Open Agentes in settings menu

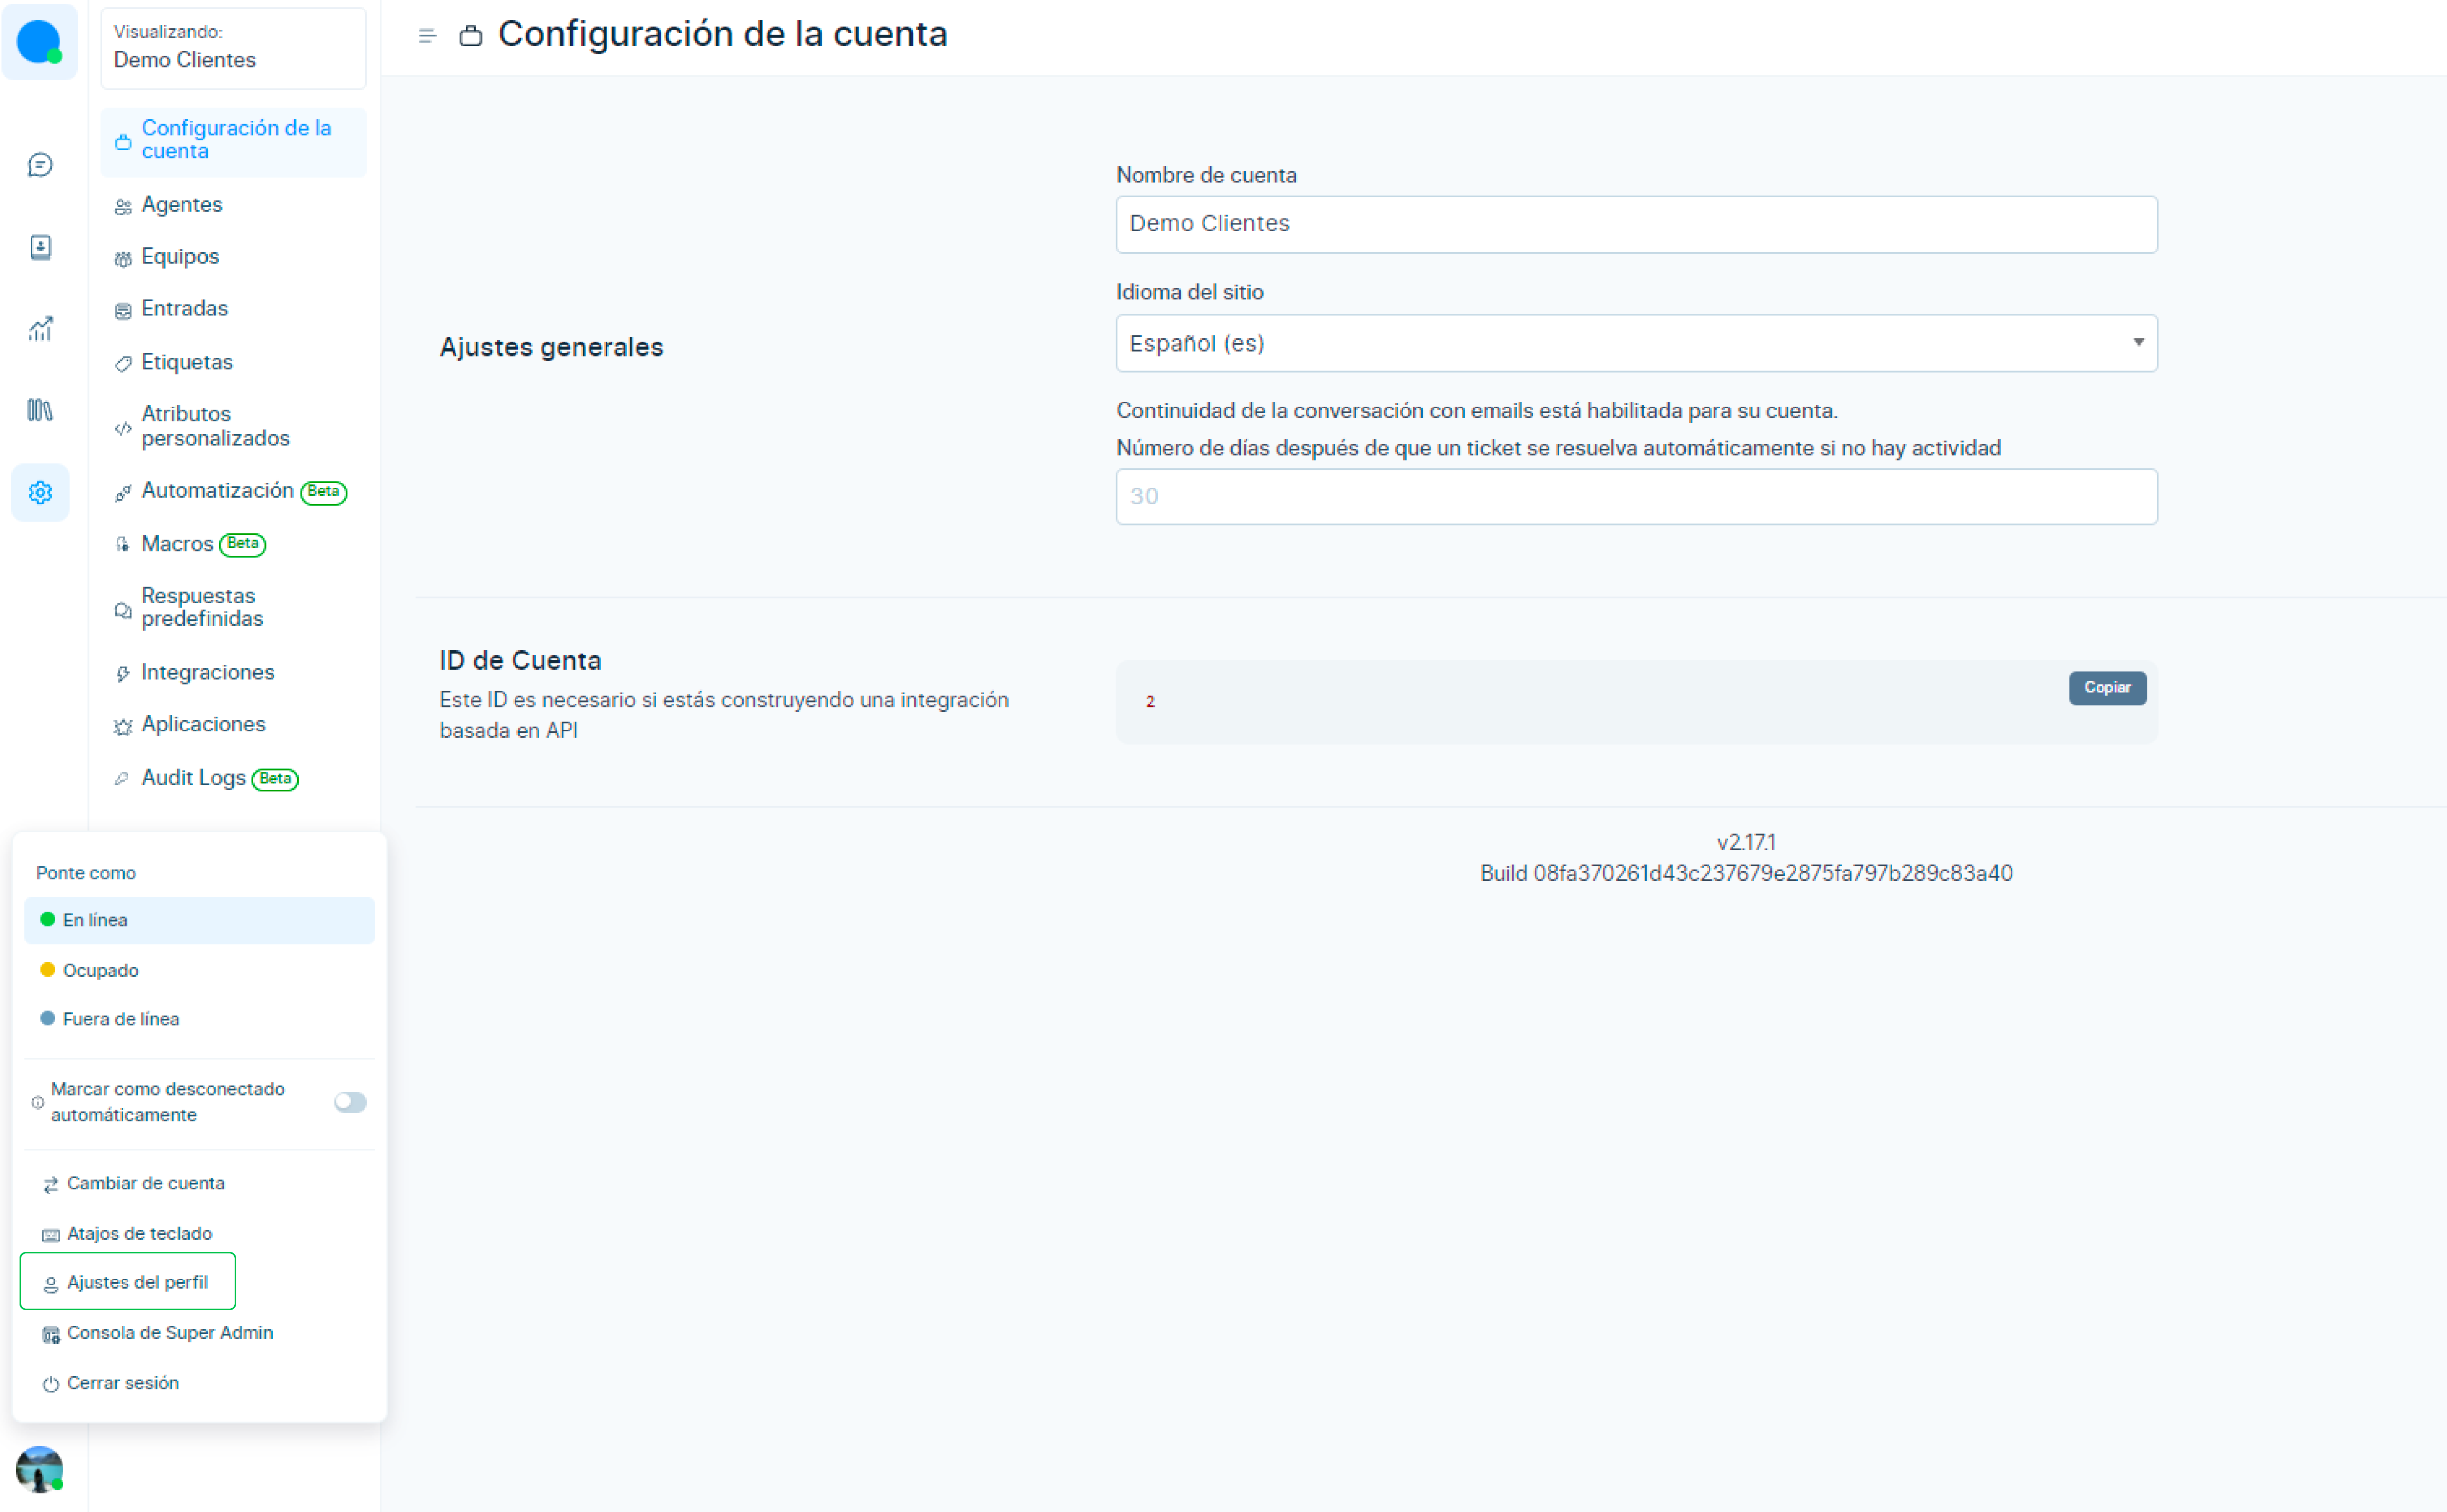(182, 205)
